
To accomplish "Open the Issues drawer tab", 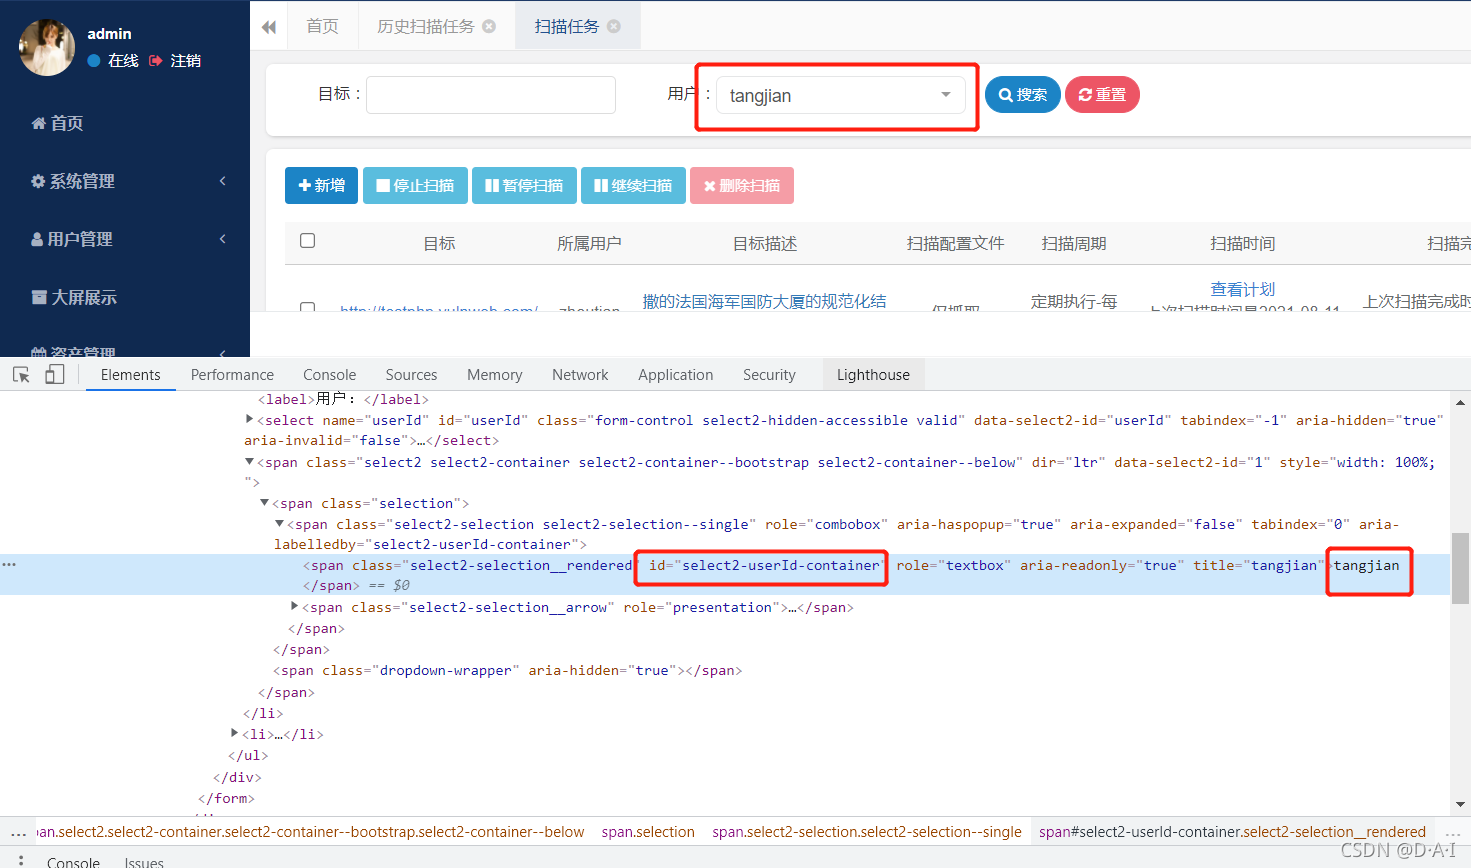I will coord(144,861).
